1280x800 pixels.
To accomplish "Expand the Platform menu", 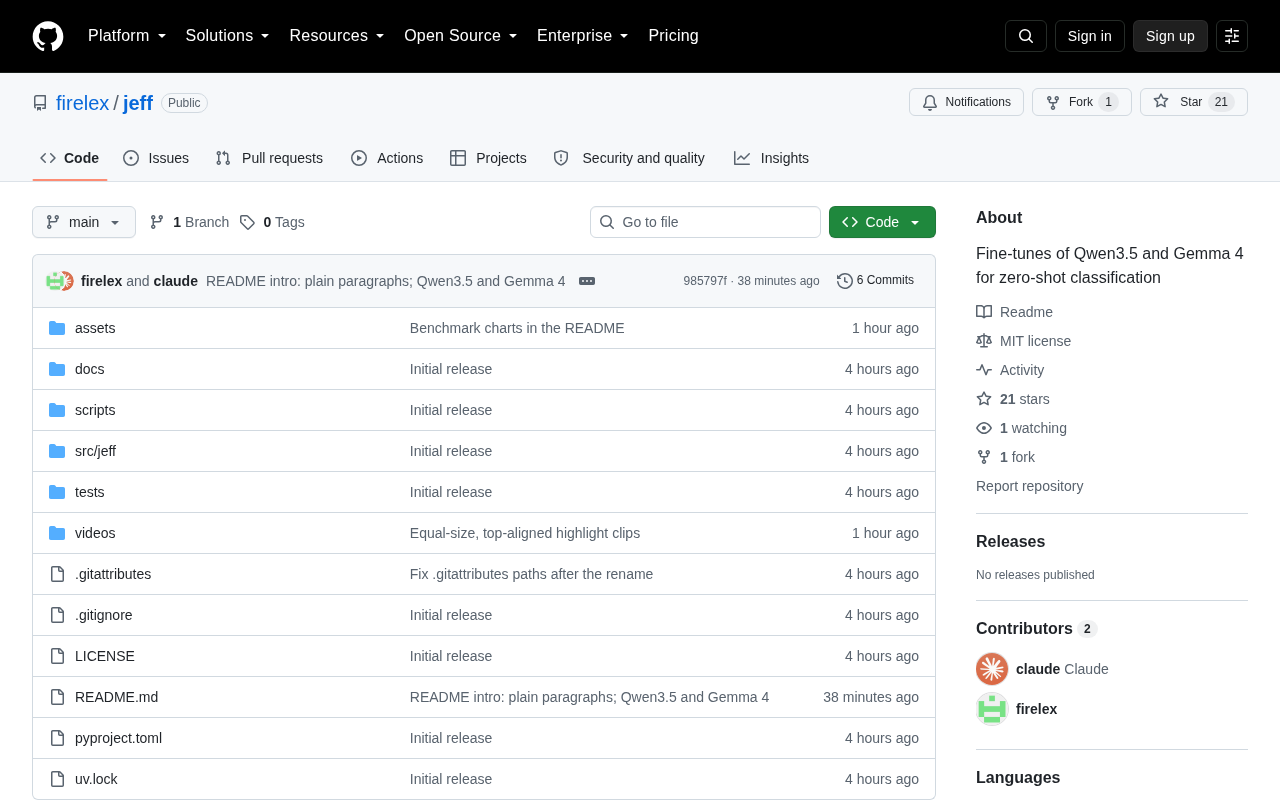I will click(x=127, y=36).
